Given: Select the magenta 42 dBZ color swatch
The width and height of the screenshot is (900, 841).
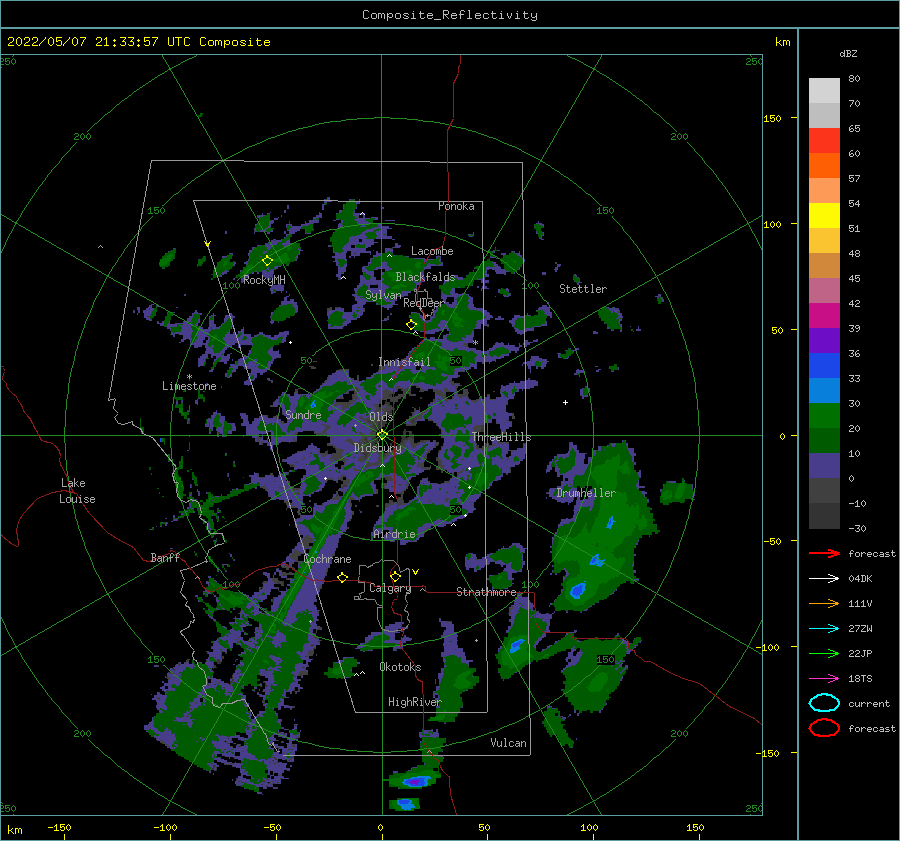Looking at the screenshot, I should click(x=824, y=315).
